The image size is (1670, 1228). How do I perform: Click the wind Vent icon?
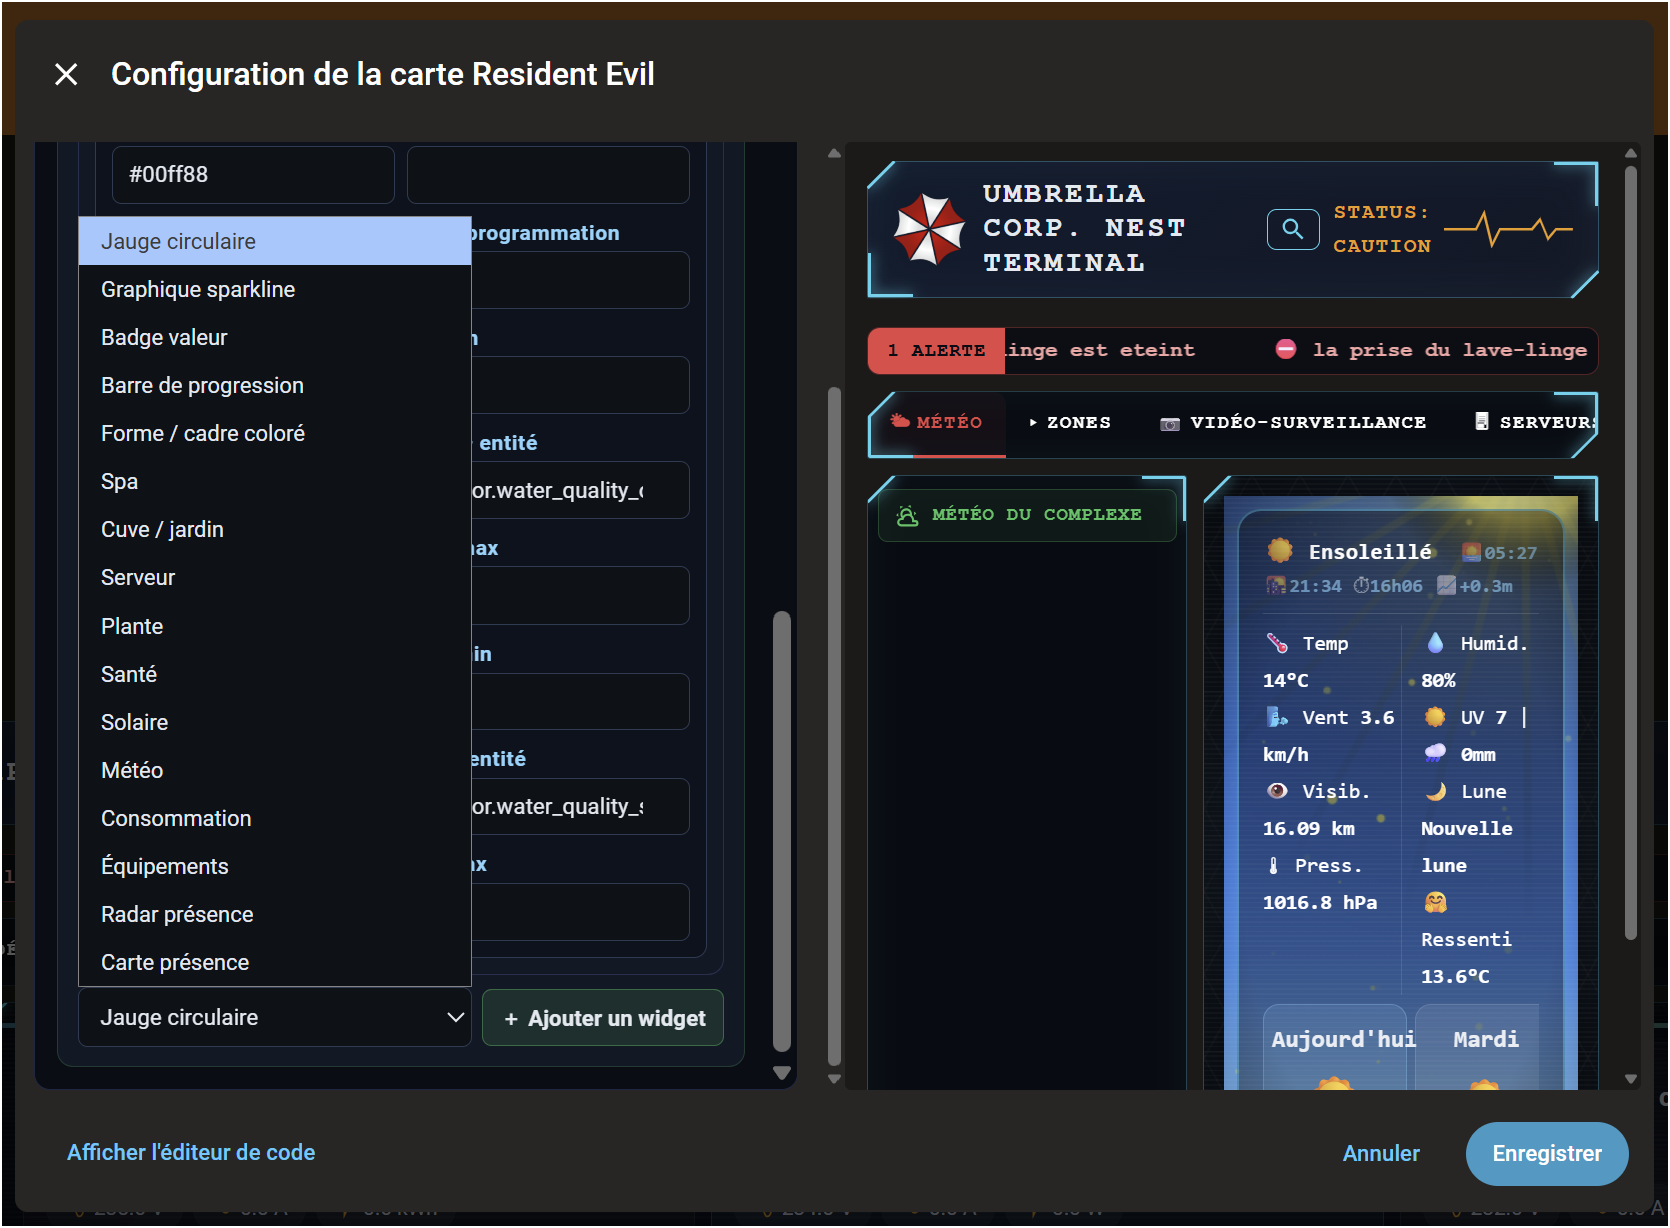[x=1277, y=717]
